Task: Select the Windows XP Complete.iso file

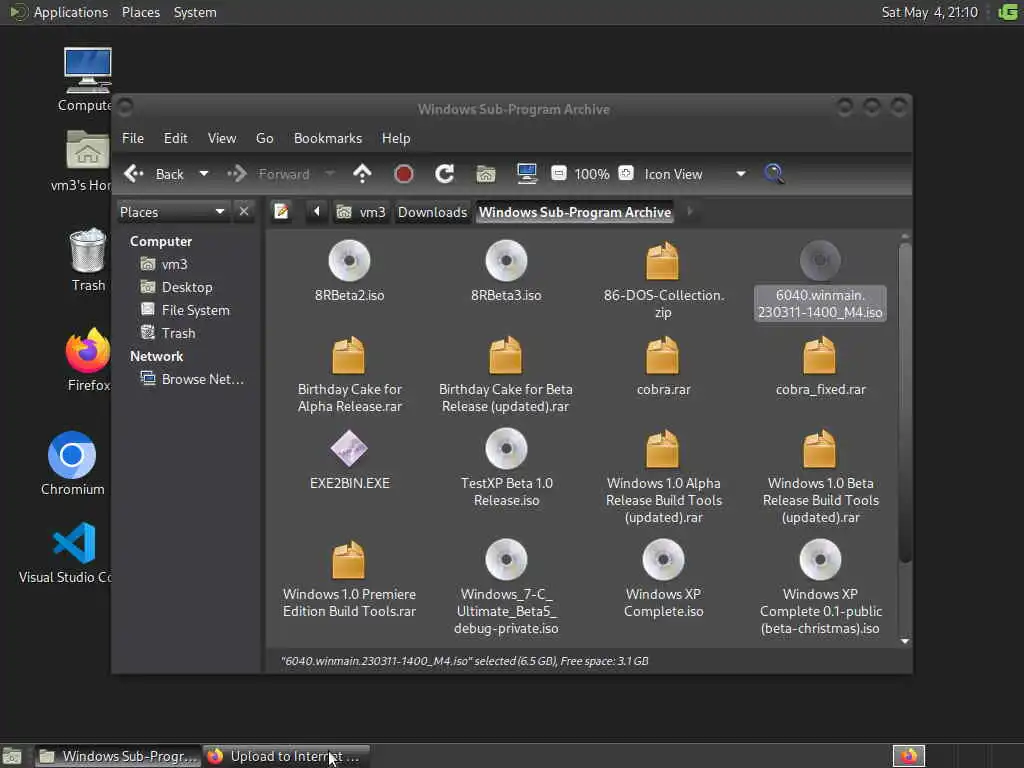Action: tap(663, 579)
